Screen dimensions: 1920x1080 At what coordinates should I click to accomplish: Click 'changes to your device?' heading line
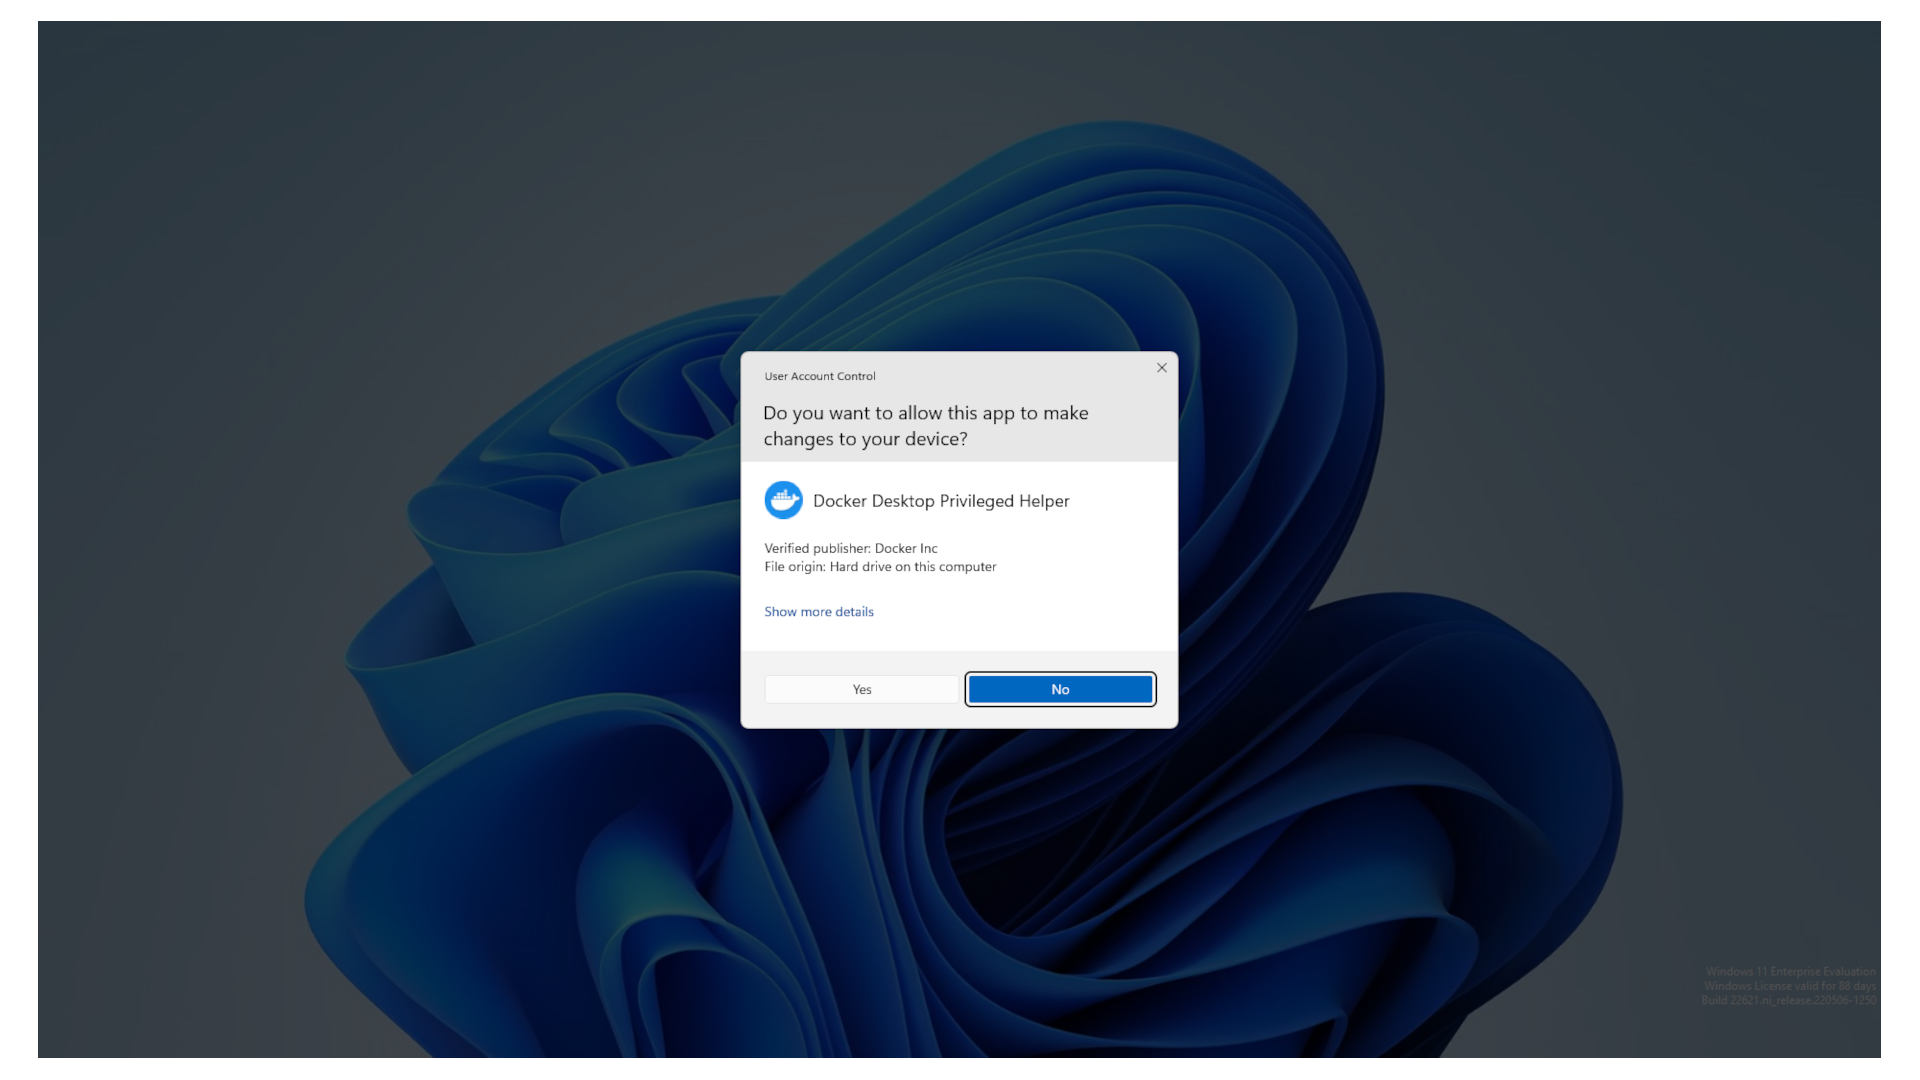(865, 439)
